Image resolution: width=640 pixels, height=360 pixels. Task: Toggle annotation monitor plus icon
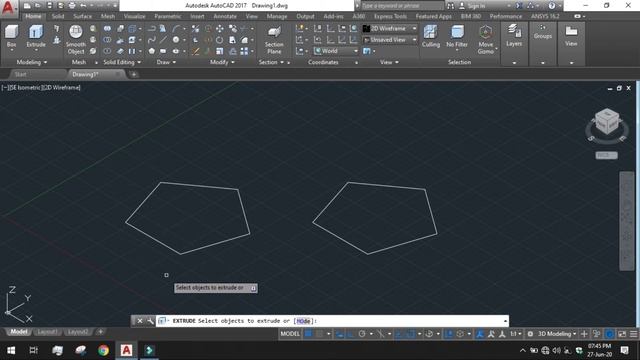pos(584,334)
